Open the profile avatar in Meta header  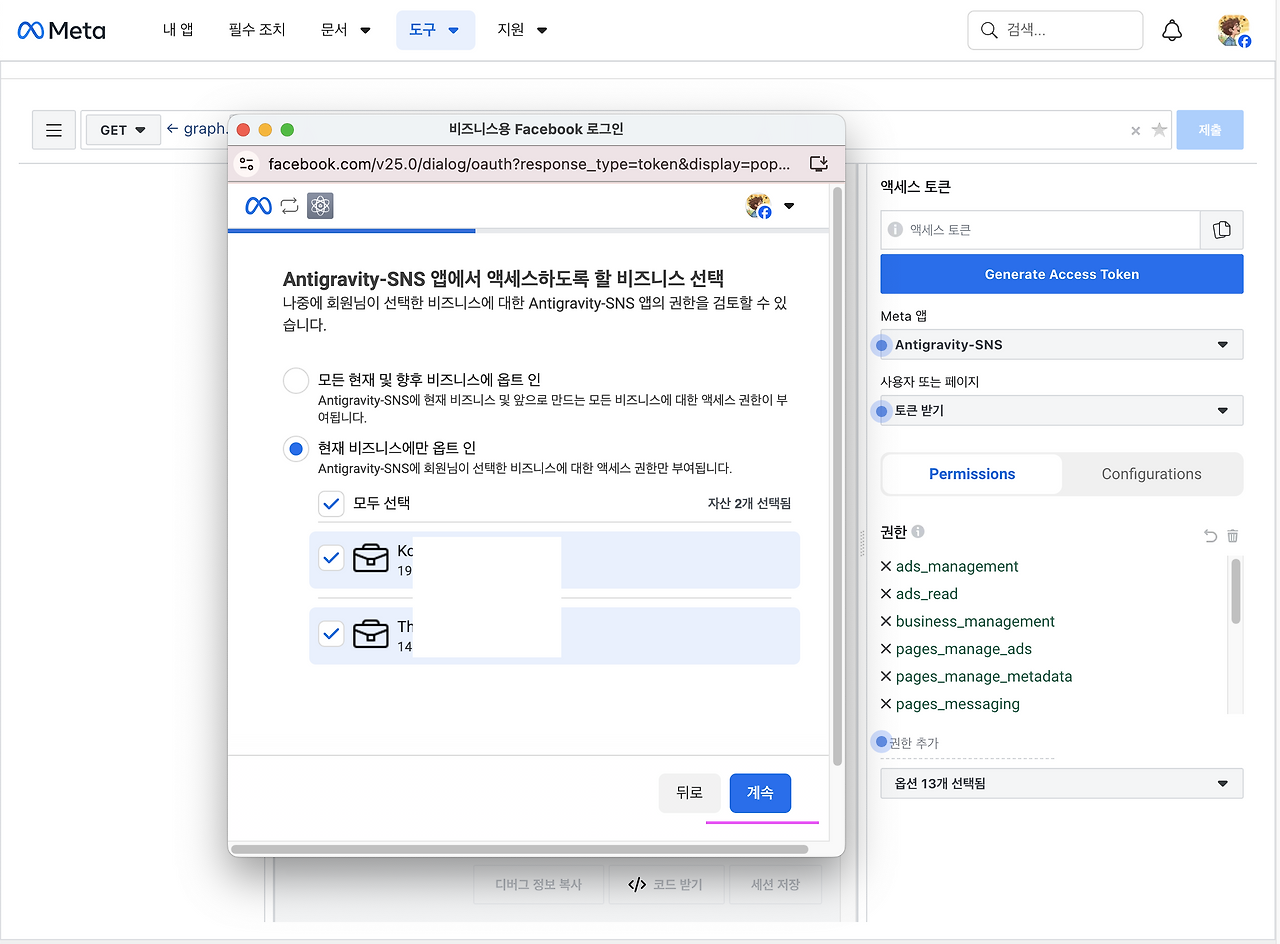[x=1234, y=30]
